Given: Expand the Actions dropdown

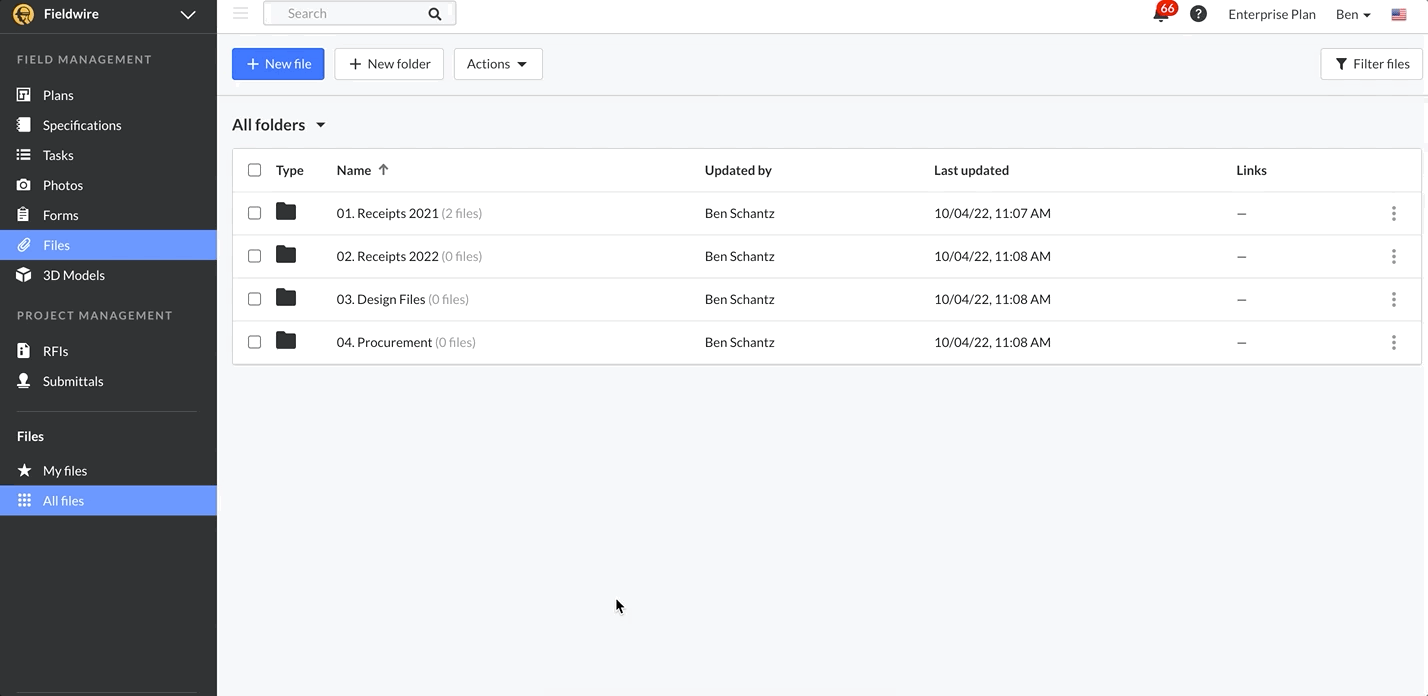Looking at the screenshot, I should (x=497, y=64).
